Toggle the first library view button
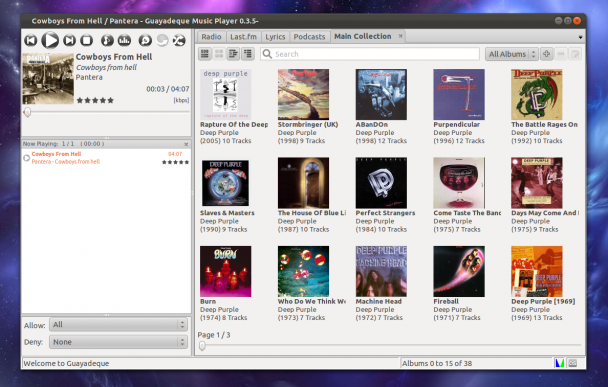The image size is (608, 387). [205, 54]
